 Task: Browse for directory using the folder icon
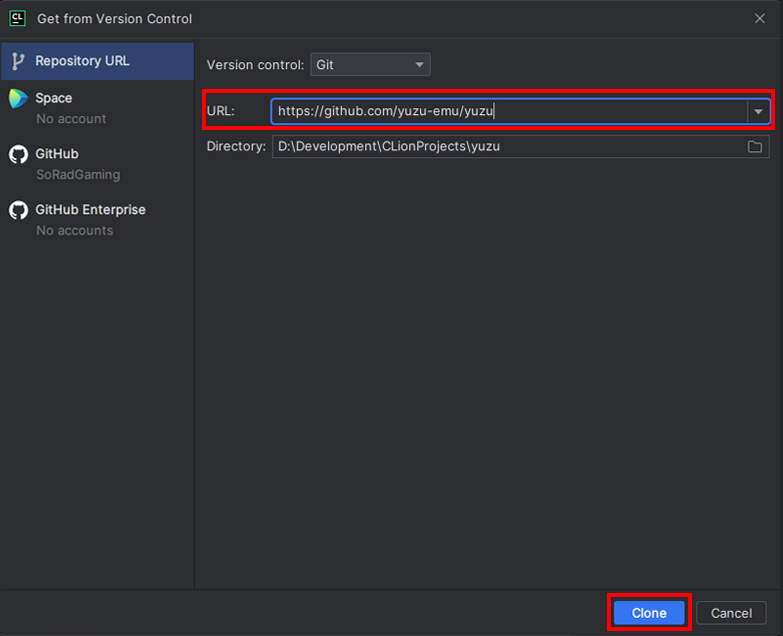[x=755, y=147]
